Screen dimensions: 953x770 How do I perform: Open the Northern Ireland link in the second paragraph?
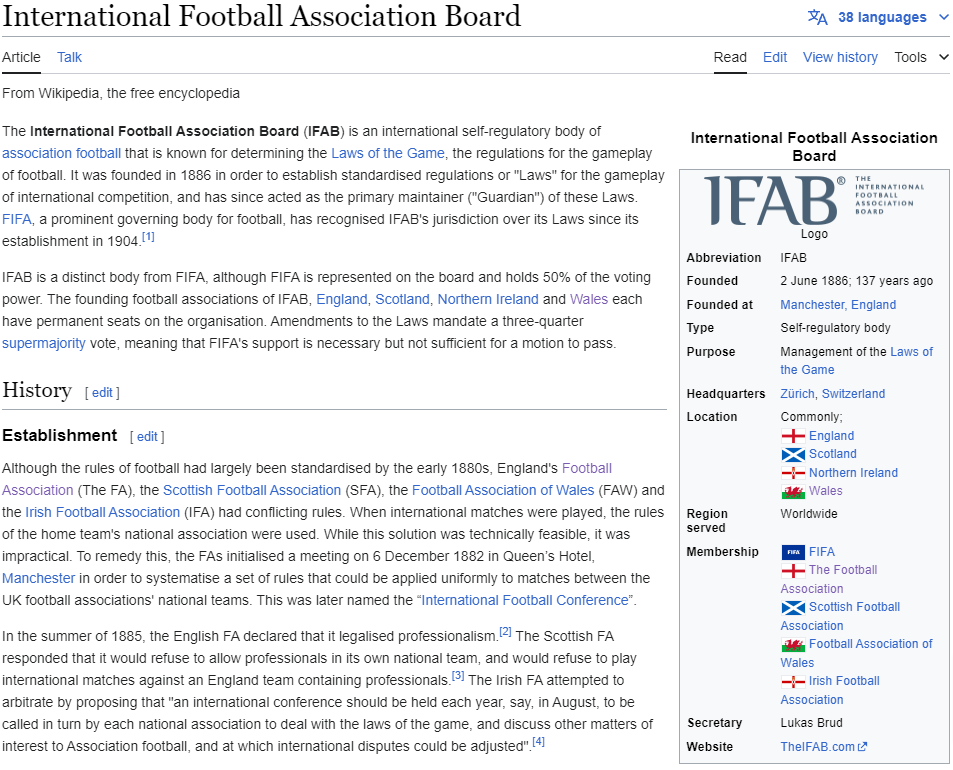[488, 299]
